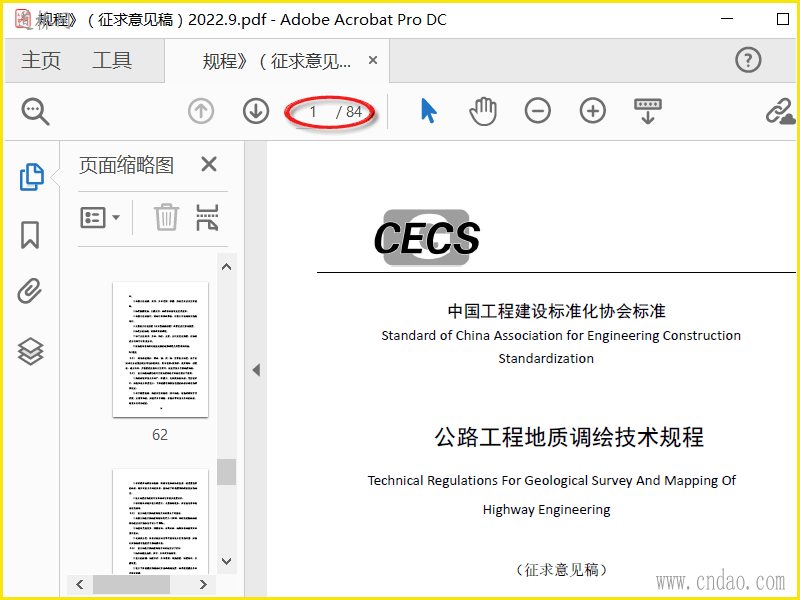This screenshot has height=600, width=800.
Task: Close the document tab
Action: [373, 60]
